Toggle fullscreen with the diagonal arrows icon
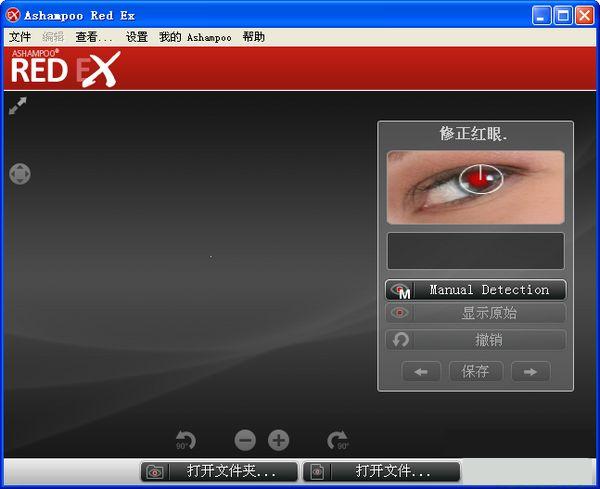The width and height of the screenshot is (600, 489). (x=18, y=106)
